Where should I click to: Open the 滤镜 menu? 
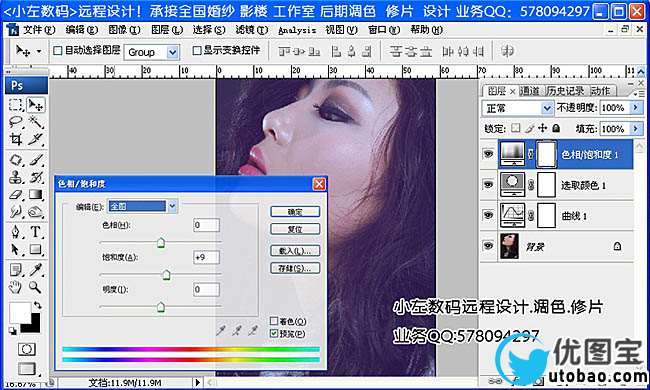click(252, 30)
